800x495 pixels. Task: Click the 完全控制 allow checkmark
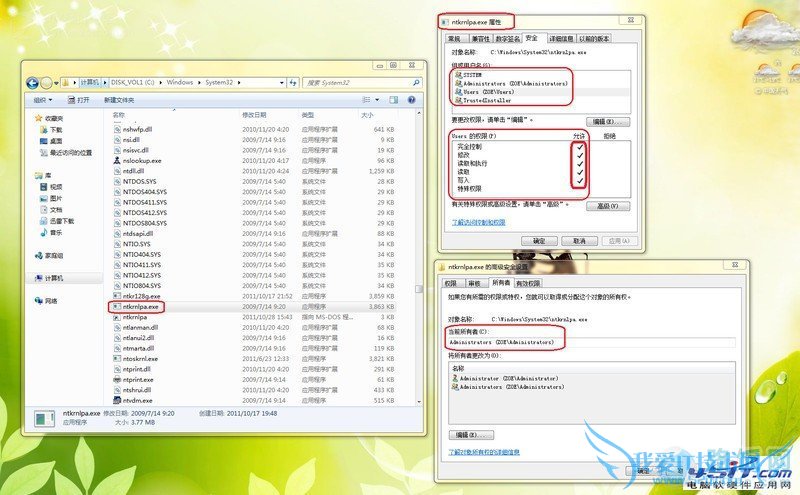click(x=580, y=146)
